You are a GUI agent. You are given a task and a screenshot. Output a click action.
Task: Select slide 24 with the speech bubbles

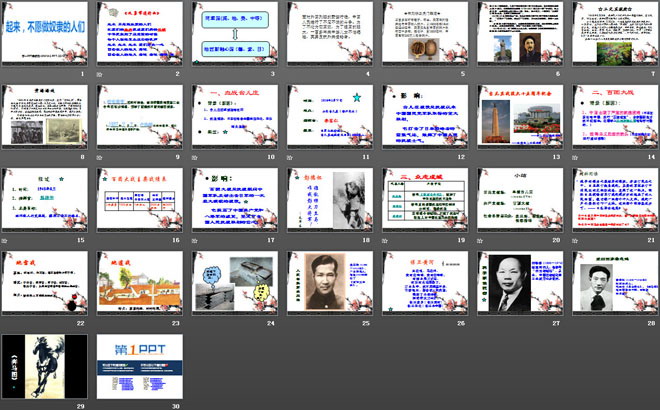pos(235,283)
